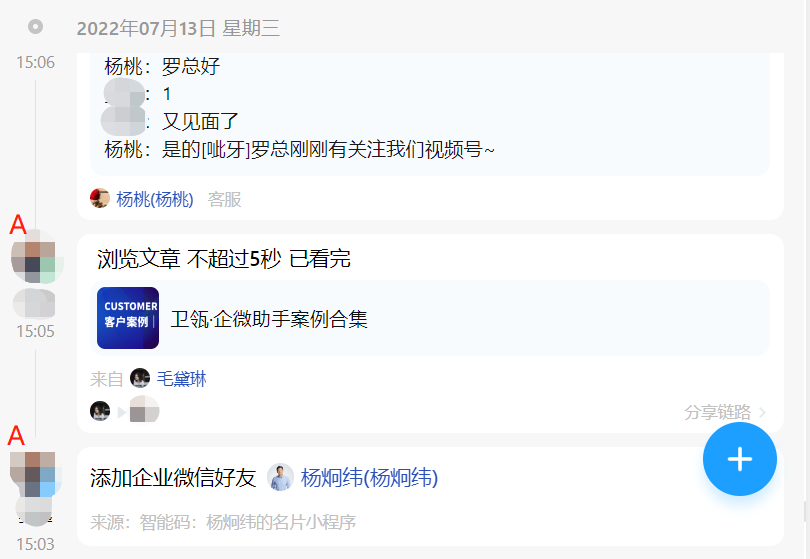The width and height of the screenshot is (810, 559).
Task: Open 杨炯纬(杨炯纬) profile link
Action: [369, 477]
